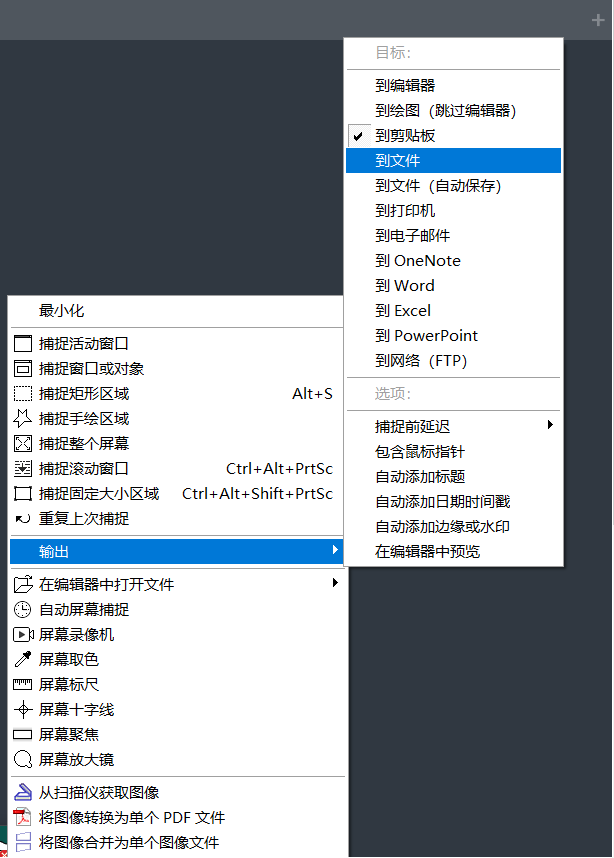Click the 屏幕放大镜 magnifier icon

(x=22, y=759)
